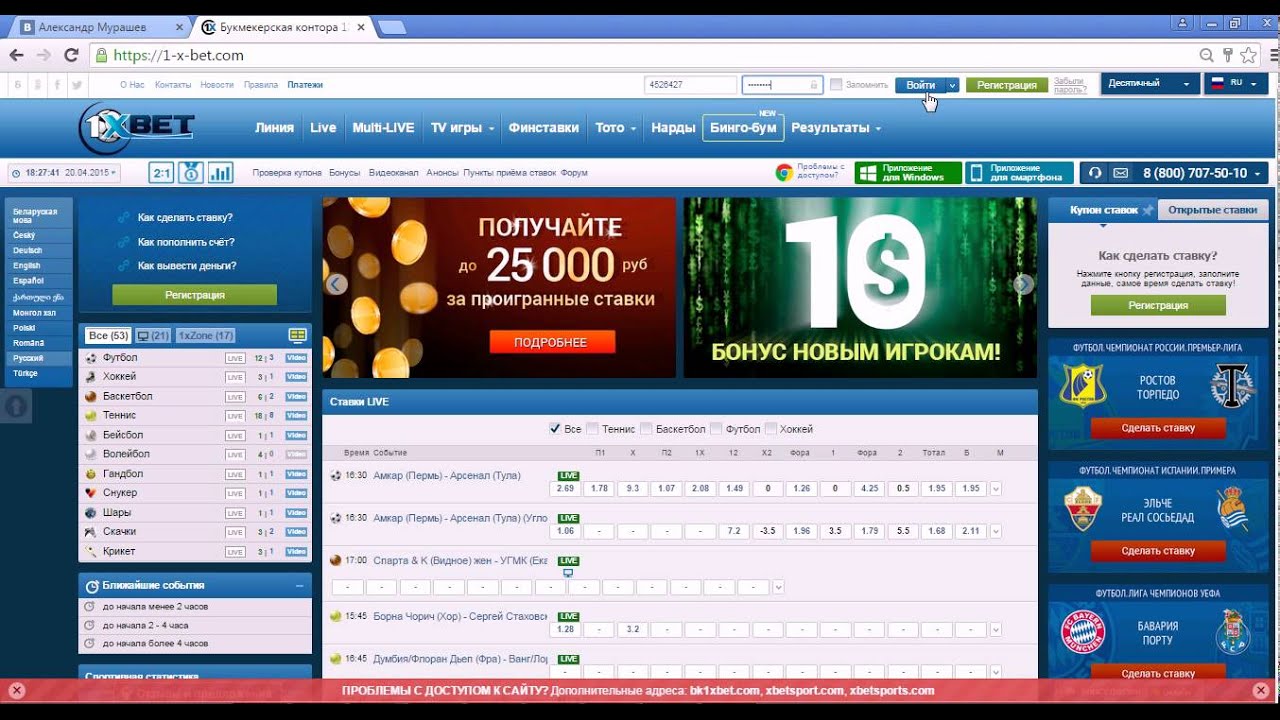Click the login ID field 4526427

[690, 85]
